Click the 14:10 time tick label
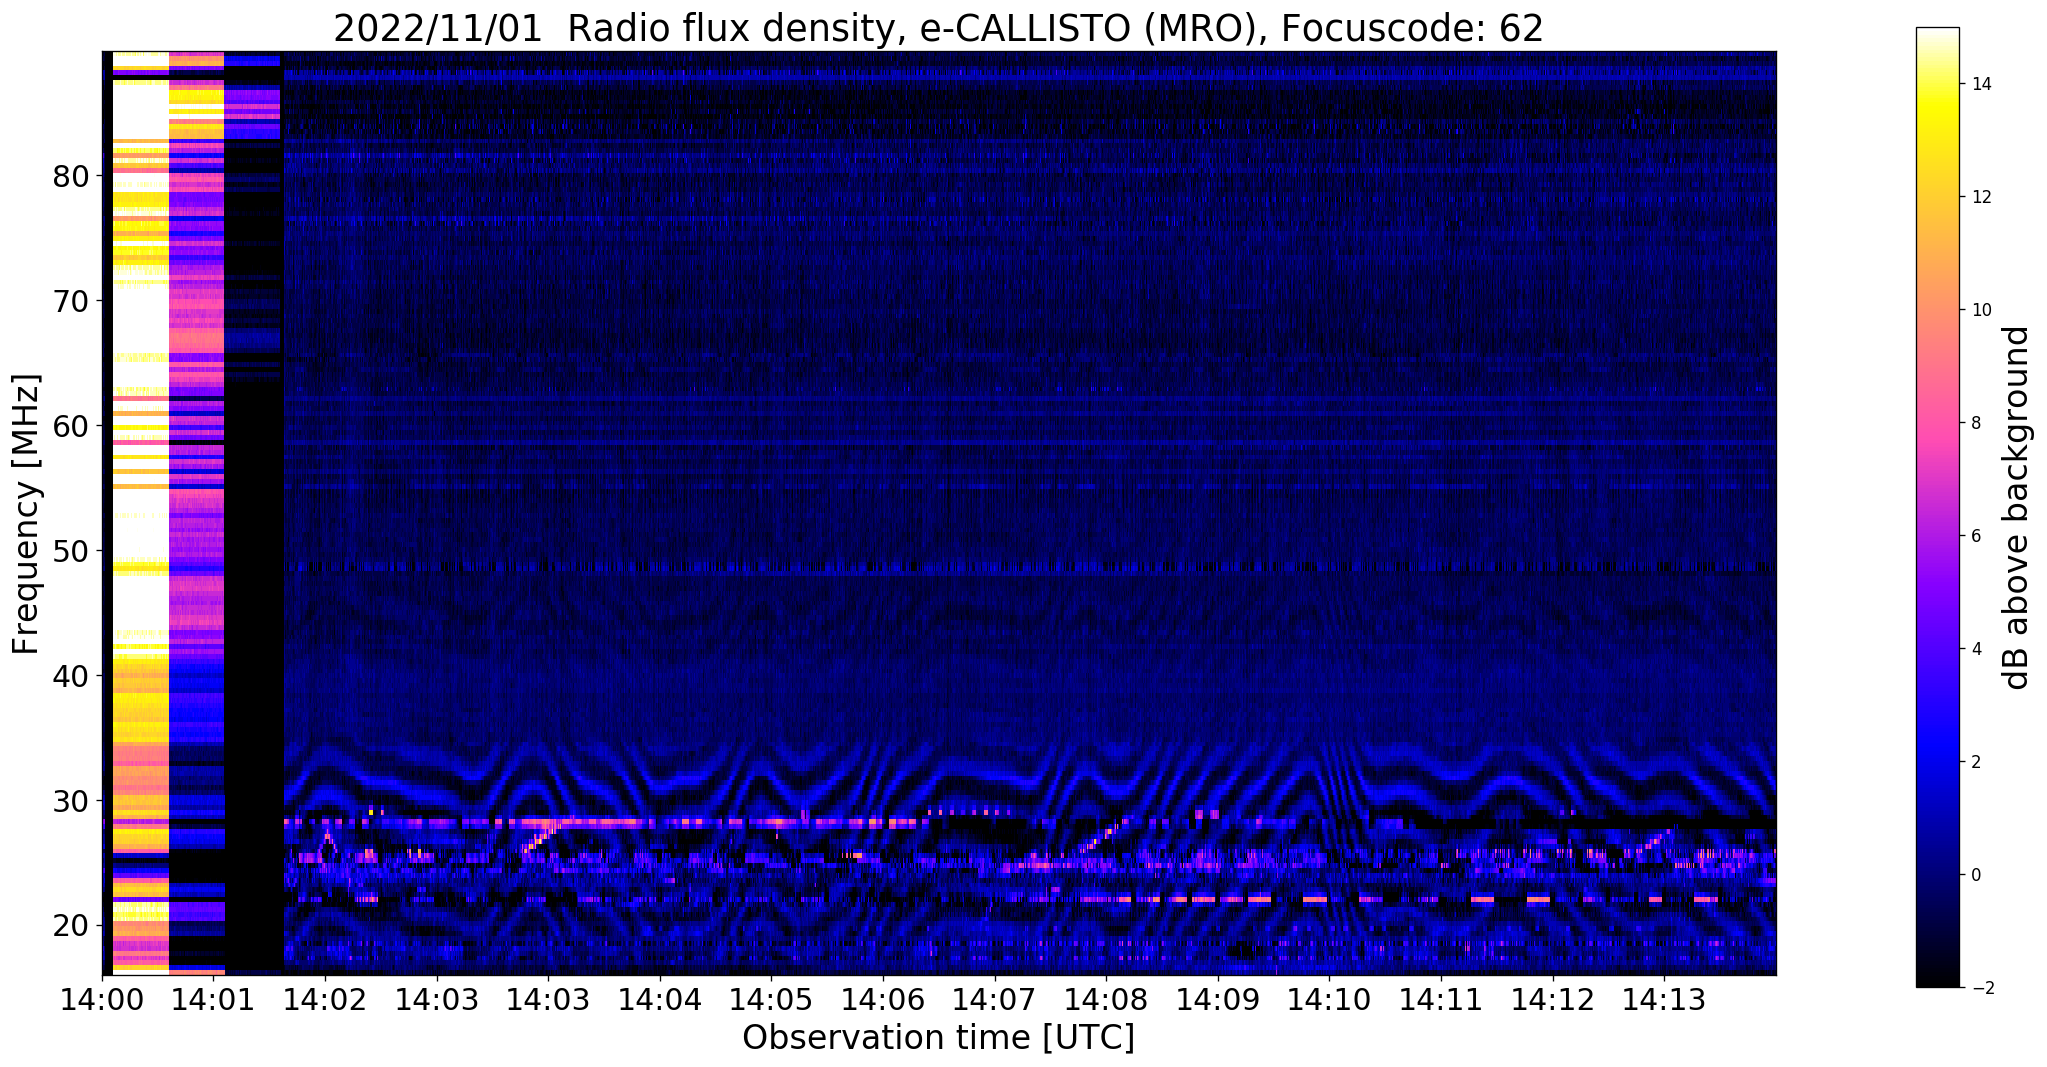This screenshot has width=2047, height=1067. pos(1329,998)
